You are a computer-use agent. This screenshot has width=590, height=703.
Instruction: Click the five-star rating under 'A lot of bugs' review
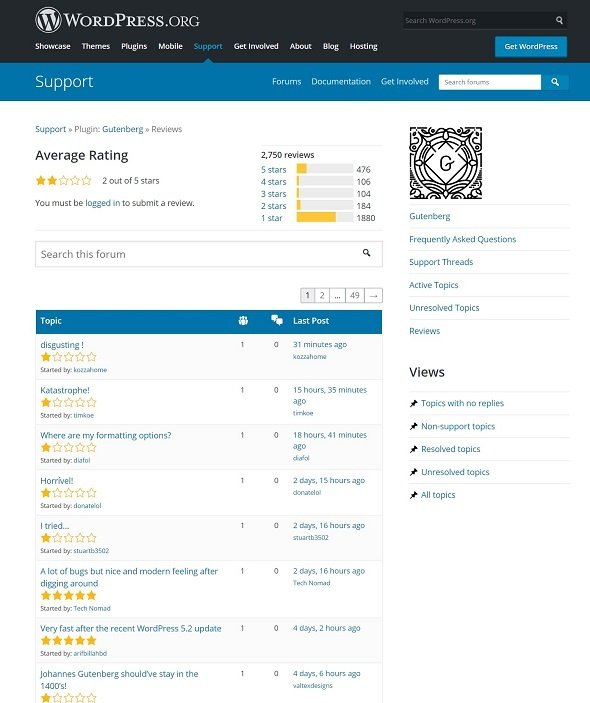pos(68,595)
